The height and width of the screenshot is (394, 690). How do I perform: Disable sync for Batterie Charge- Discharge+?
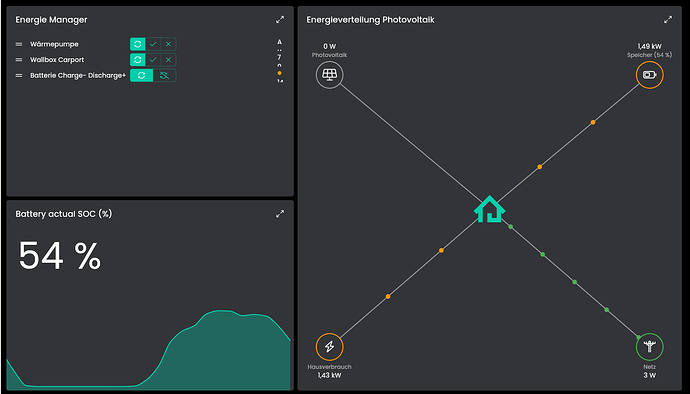click(x=164, y=75)
